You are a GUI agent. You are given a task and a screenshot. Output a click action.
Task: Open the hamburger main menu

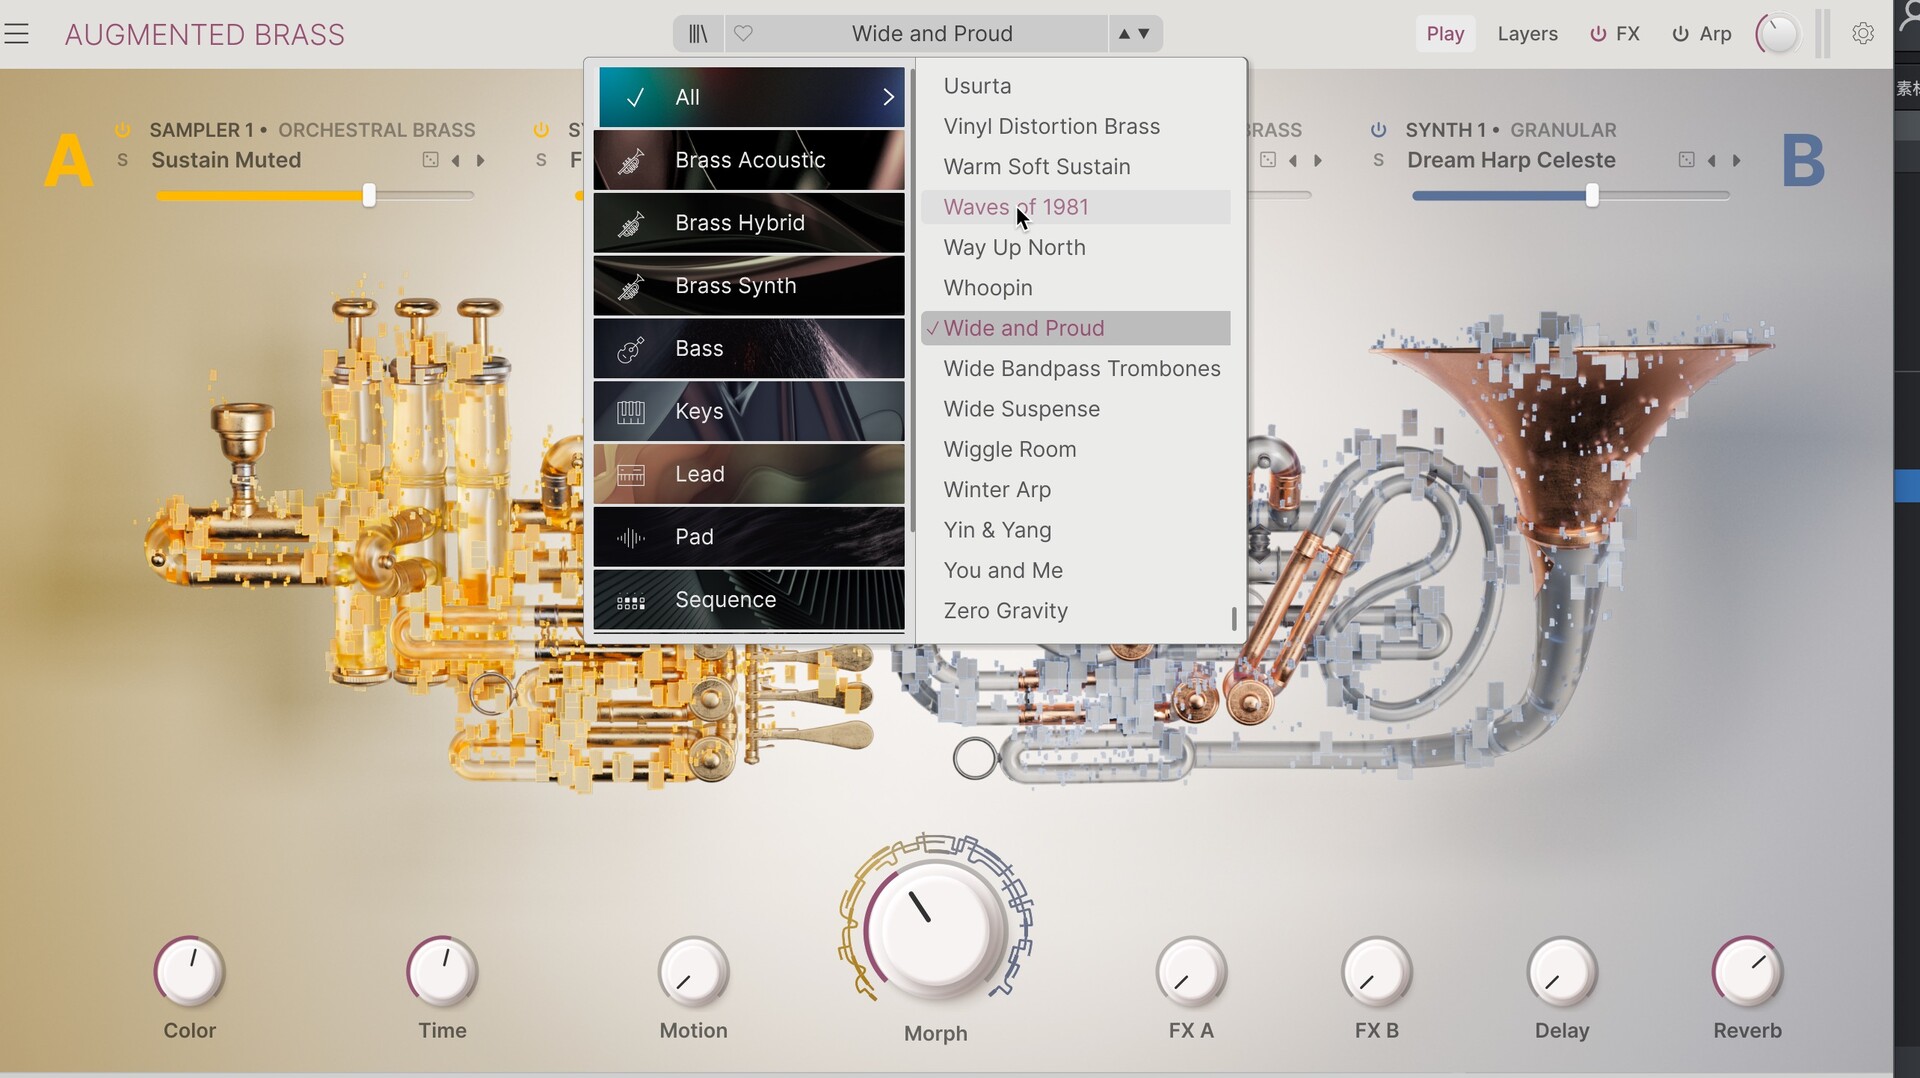pos(16,34)
